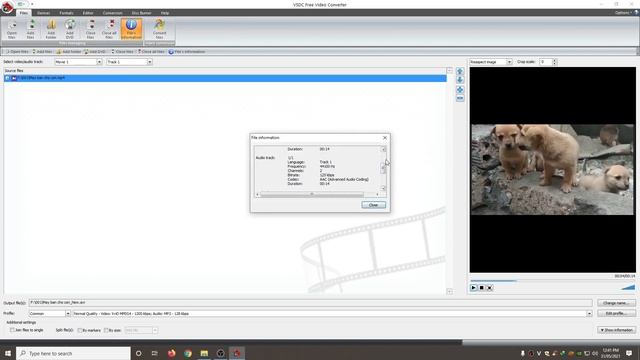Image resolution: width=640 pixels, height=360 pixels.
Task: Select the highlighted source file row
Action: [x=225, y=78]
